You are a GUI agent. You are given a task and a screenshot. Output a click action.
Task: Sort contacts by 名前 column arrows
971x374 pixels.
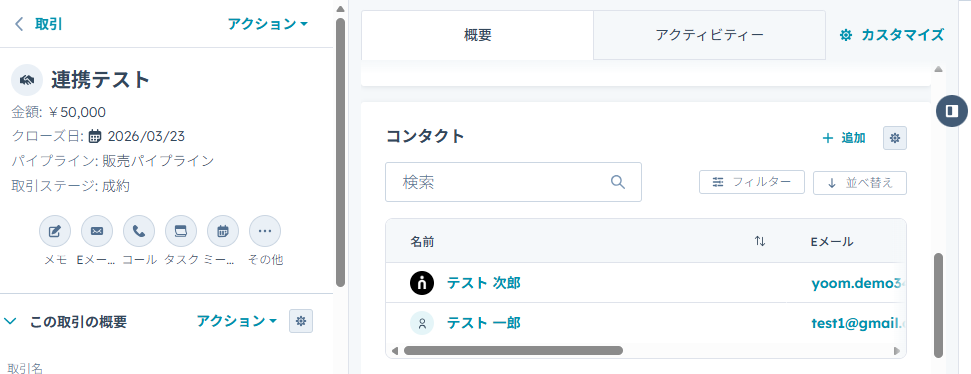pyautogui.click(x=760, y=241)
